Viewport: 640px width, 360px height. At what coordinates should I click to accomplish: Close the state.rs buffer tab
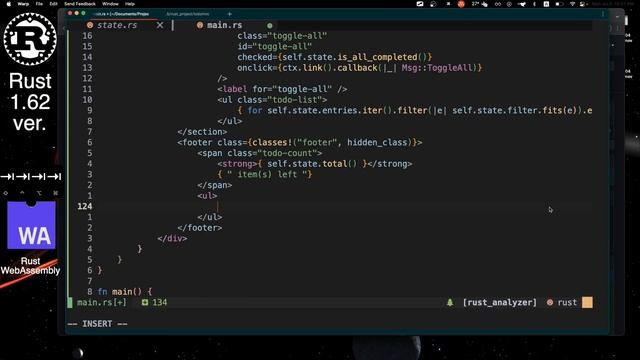160,25
